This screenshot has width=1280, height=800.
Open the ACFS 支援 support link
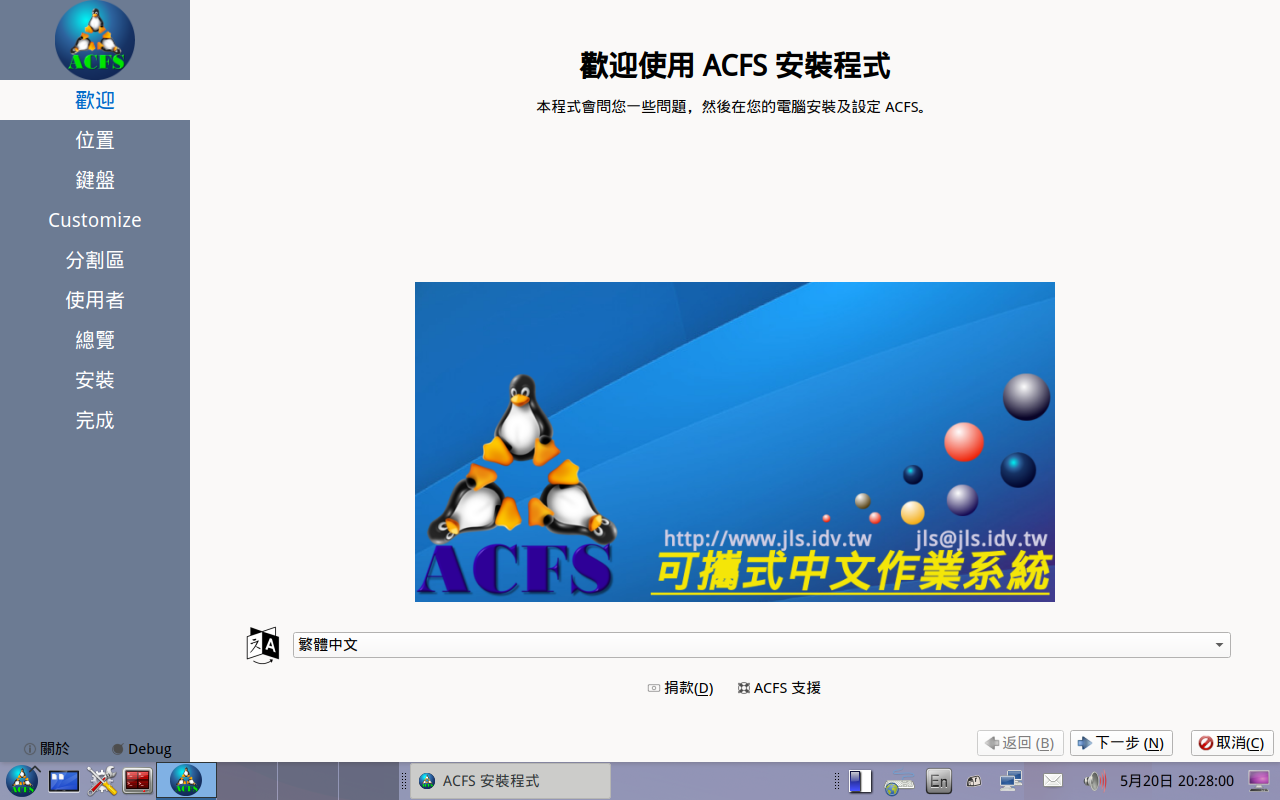coord(779,688)
